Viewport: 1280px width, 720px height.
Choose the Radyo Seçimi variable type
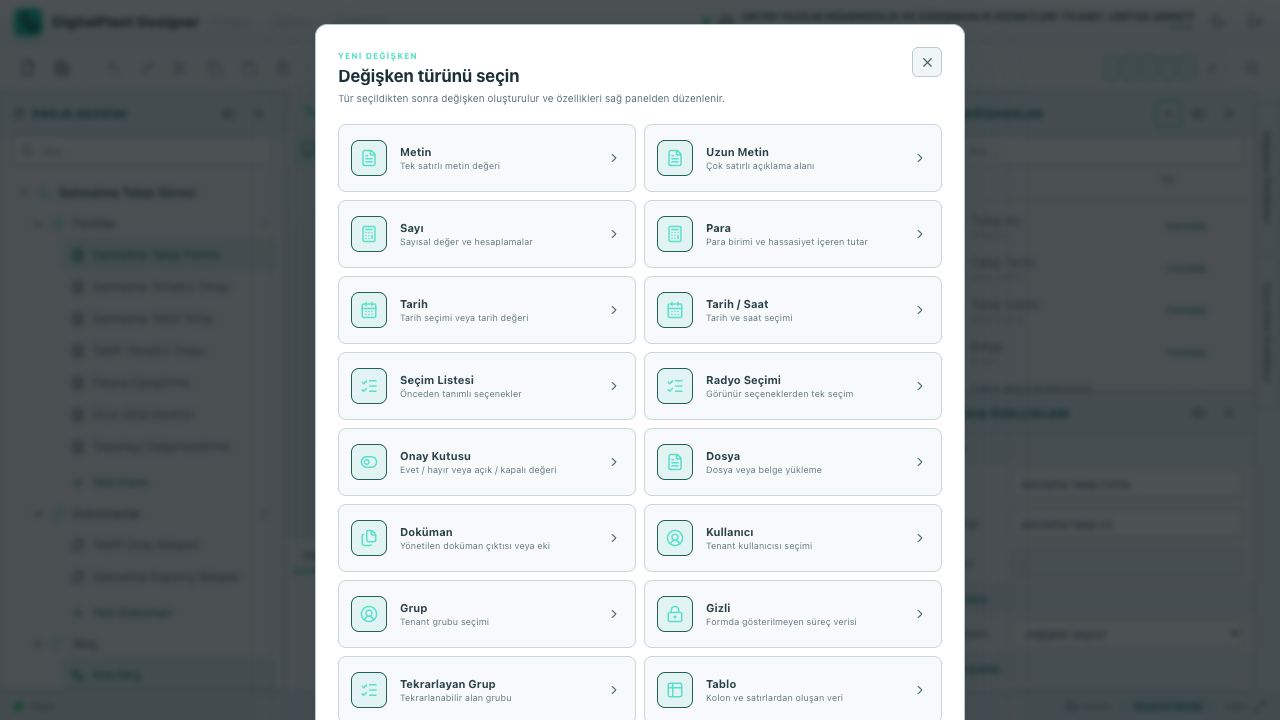(x=793, y=386)
